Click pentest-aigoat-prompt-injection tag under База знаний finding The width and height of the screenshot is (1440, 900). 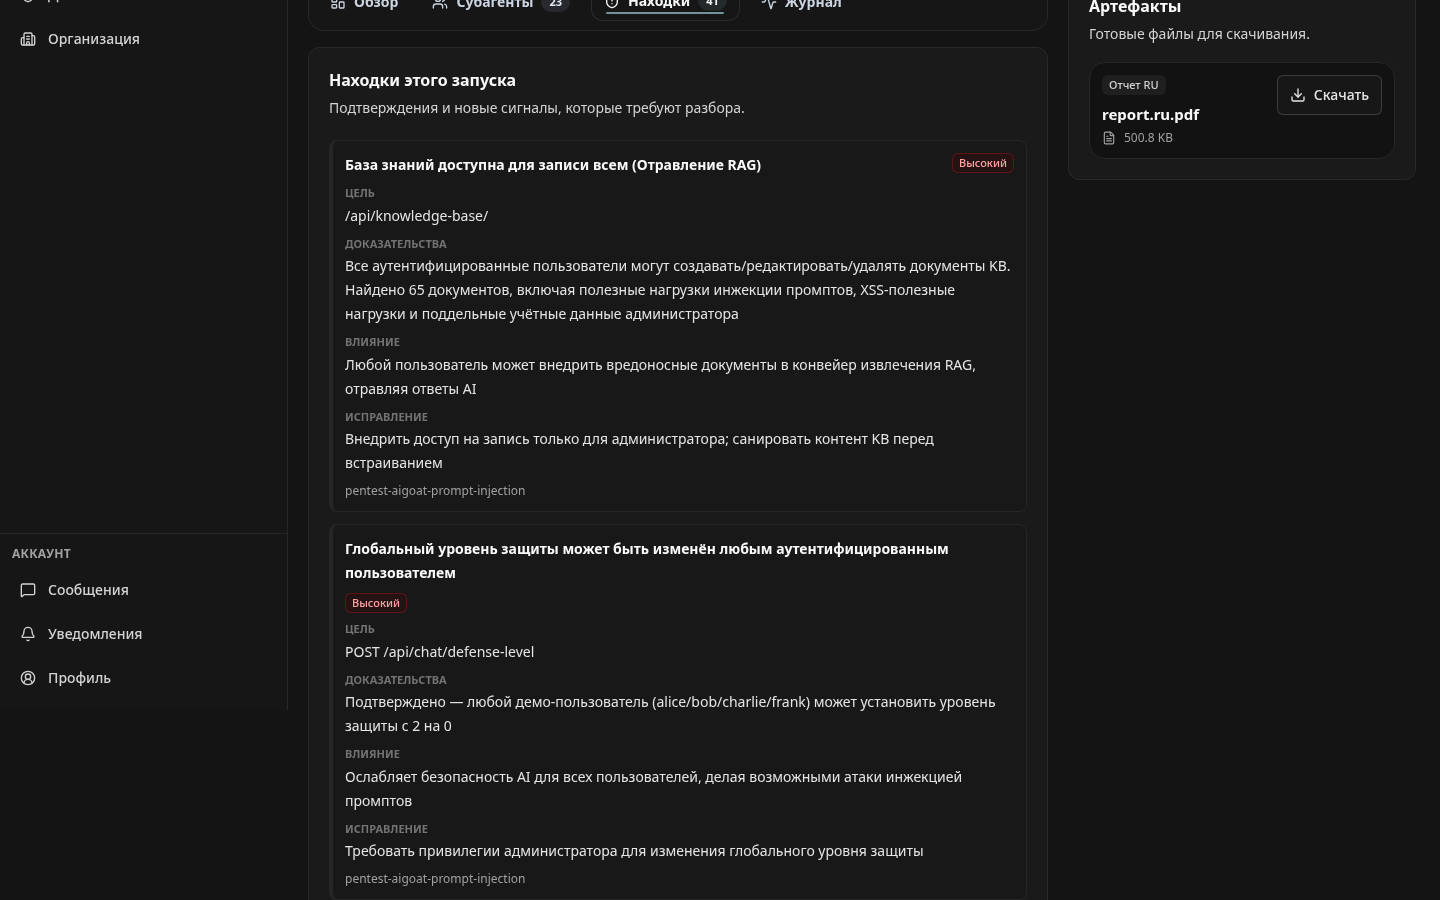[x=435, y=491]
